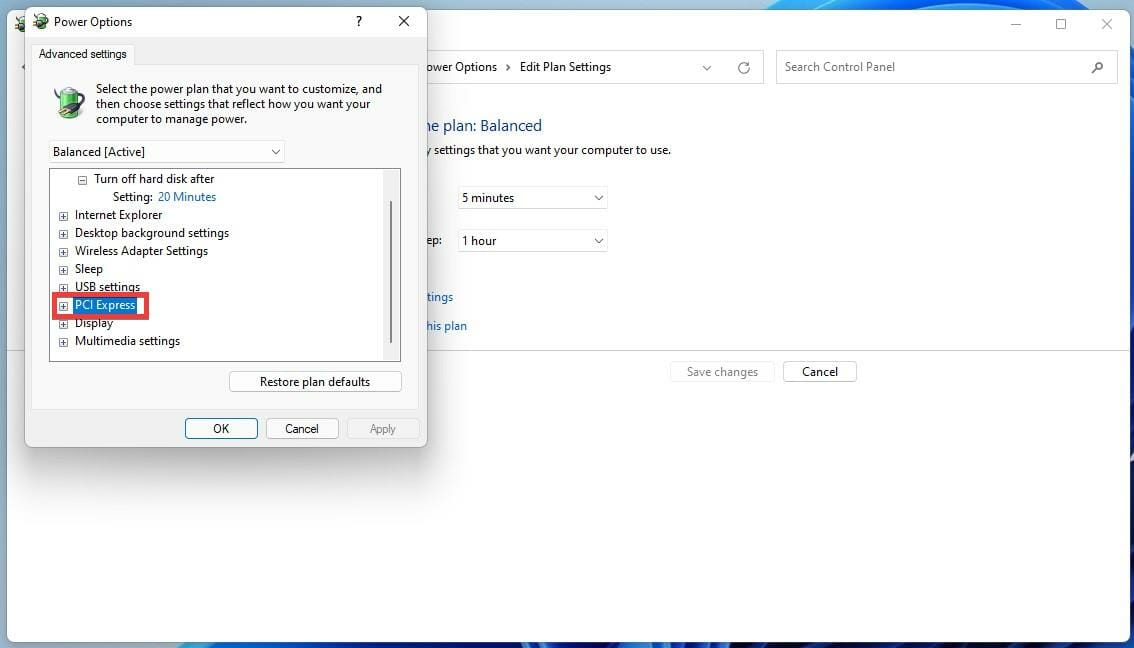Click the Help question mark in Power Options dialog

coord(358,21)
